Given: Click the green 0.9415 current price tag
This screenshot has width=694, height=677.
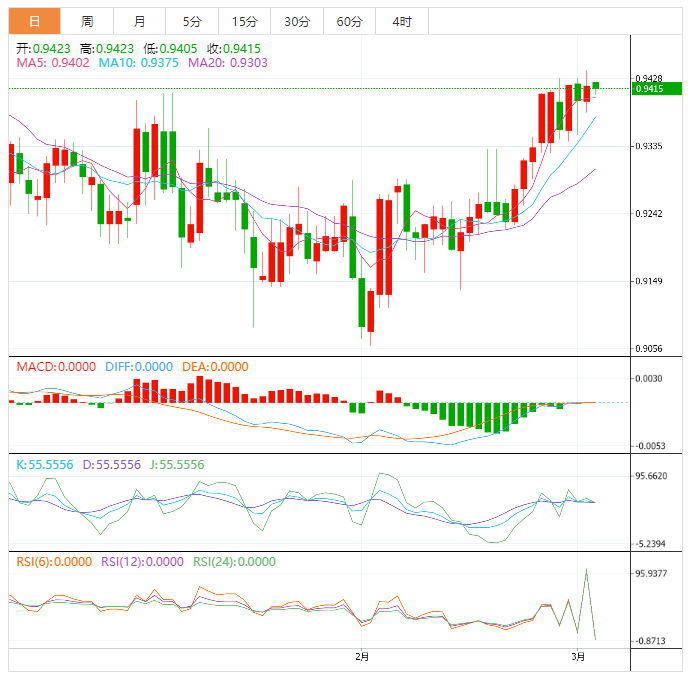Looking at the screenshot, I should click(x=657, y=89).
